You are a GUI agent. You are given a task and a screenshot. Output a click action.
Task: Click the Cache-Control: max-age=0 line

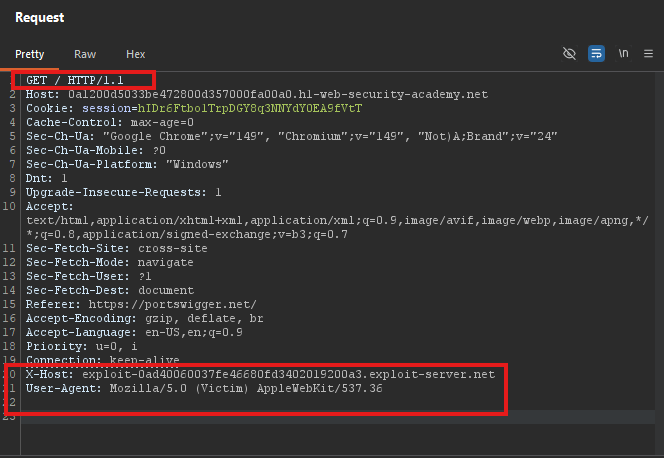[110, 122]
